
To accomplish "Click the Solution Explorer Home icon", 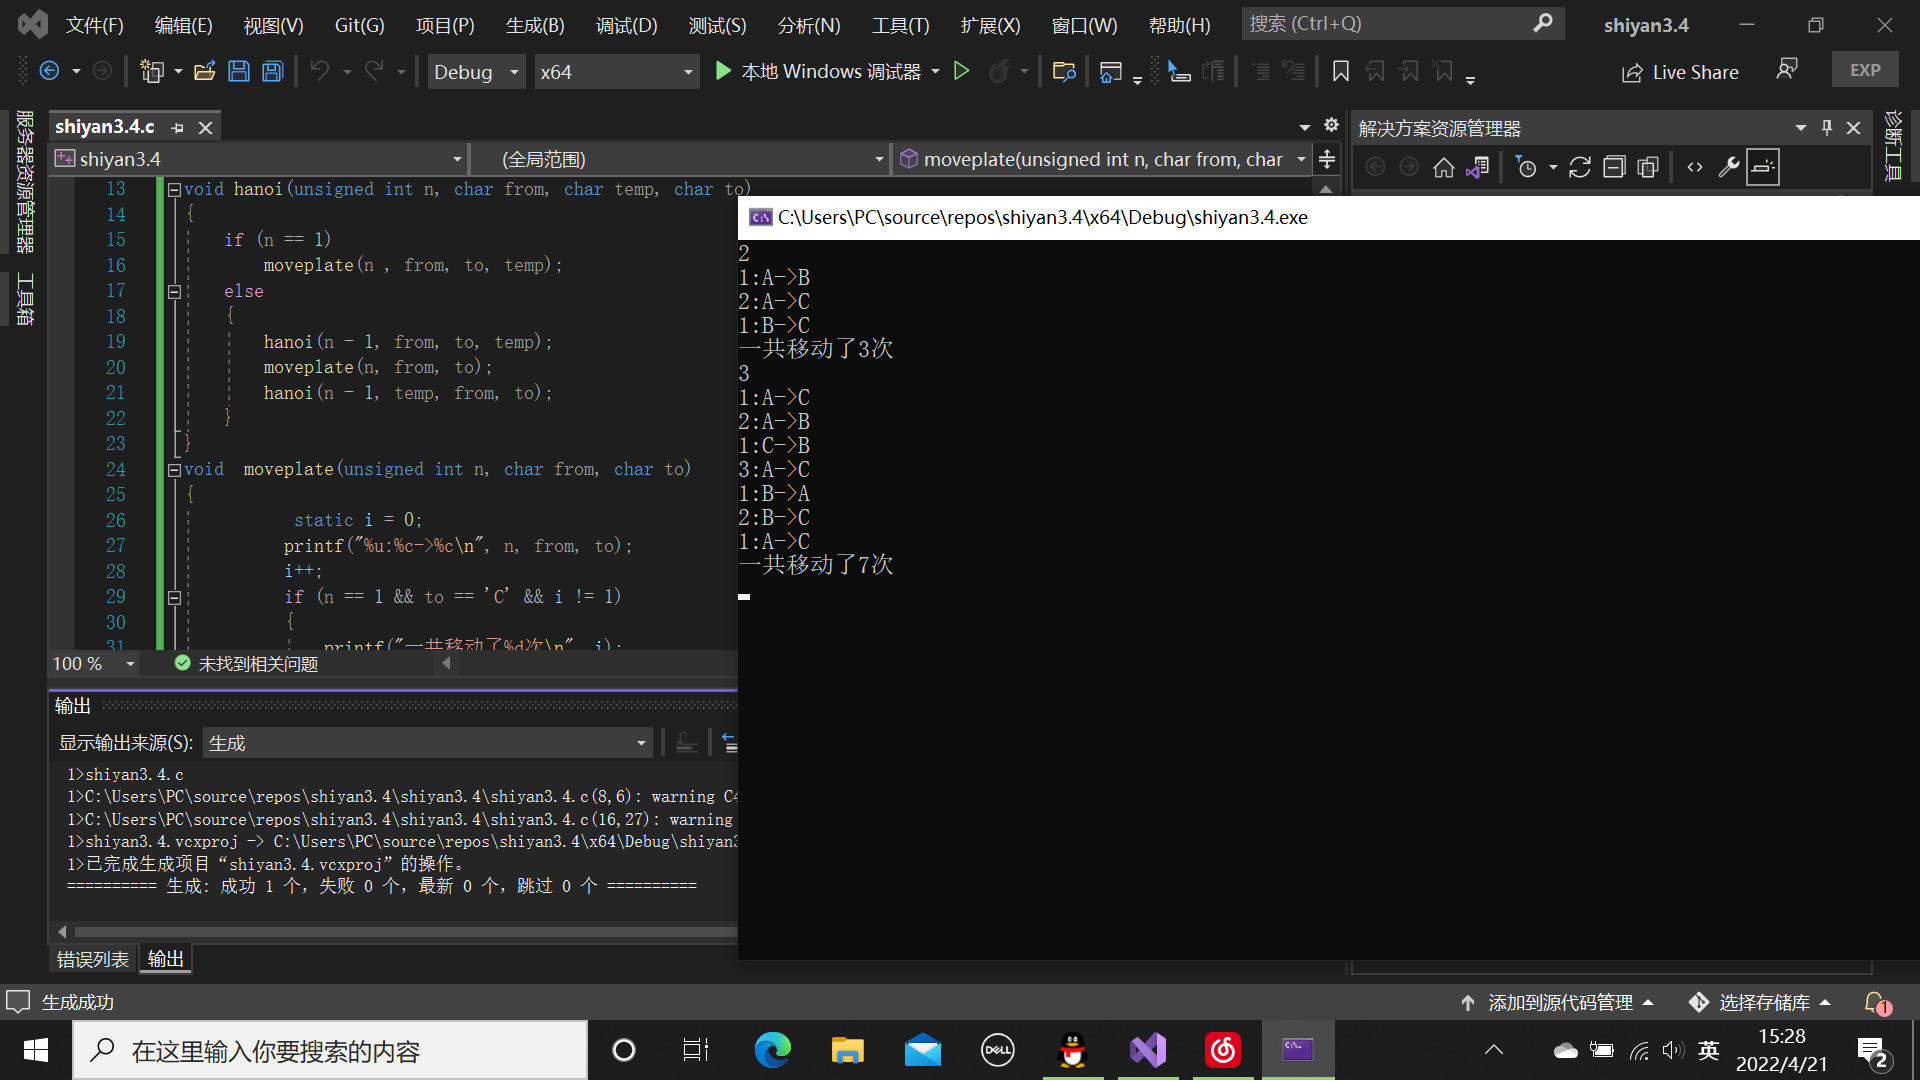I will click(1443, 168).
